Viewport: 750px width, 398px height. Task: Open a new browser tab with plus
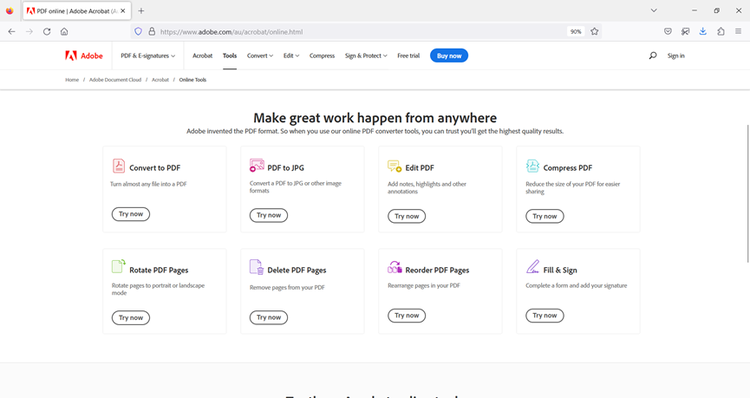click(x=141, y=11)
